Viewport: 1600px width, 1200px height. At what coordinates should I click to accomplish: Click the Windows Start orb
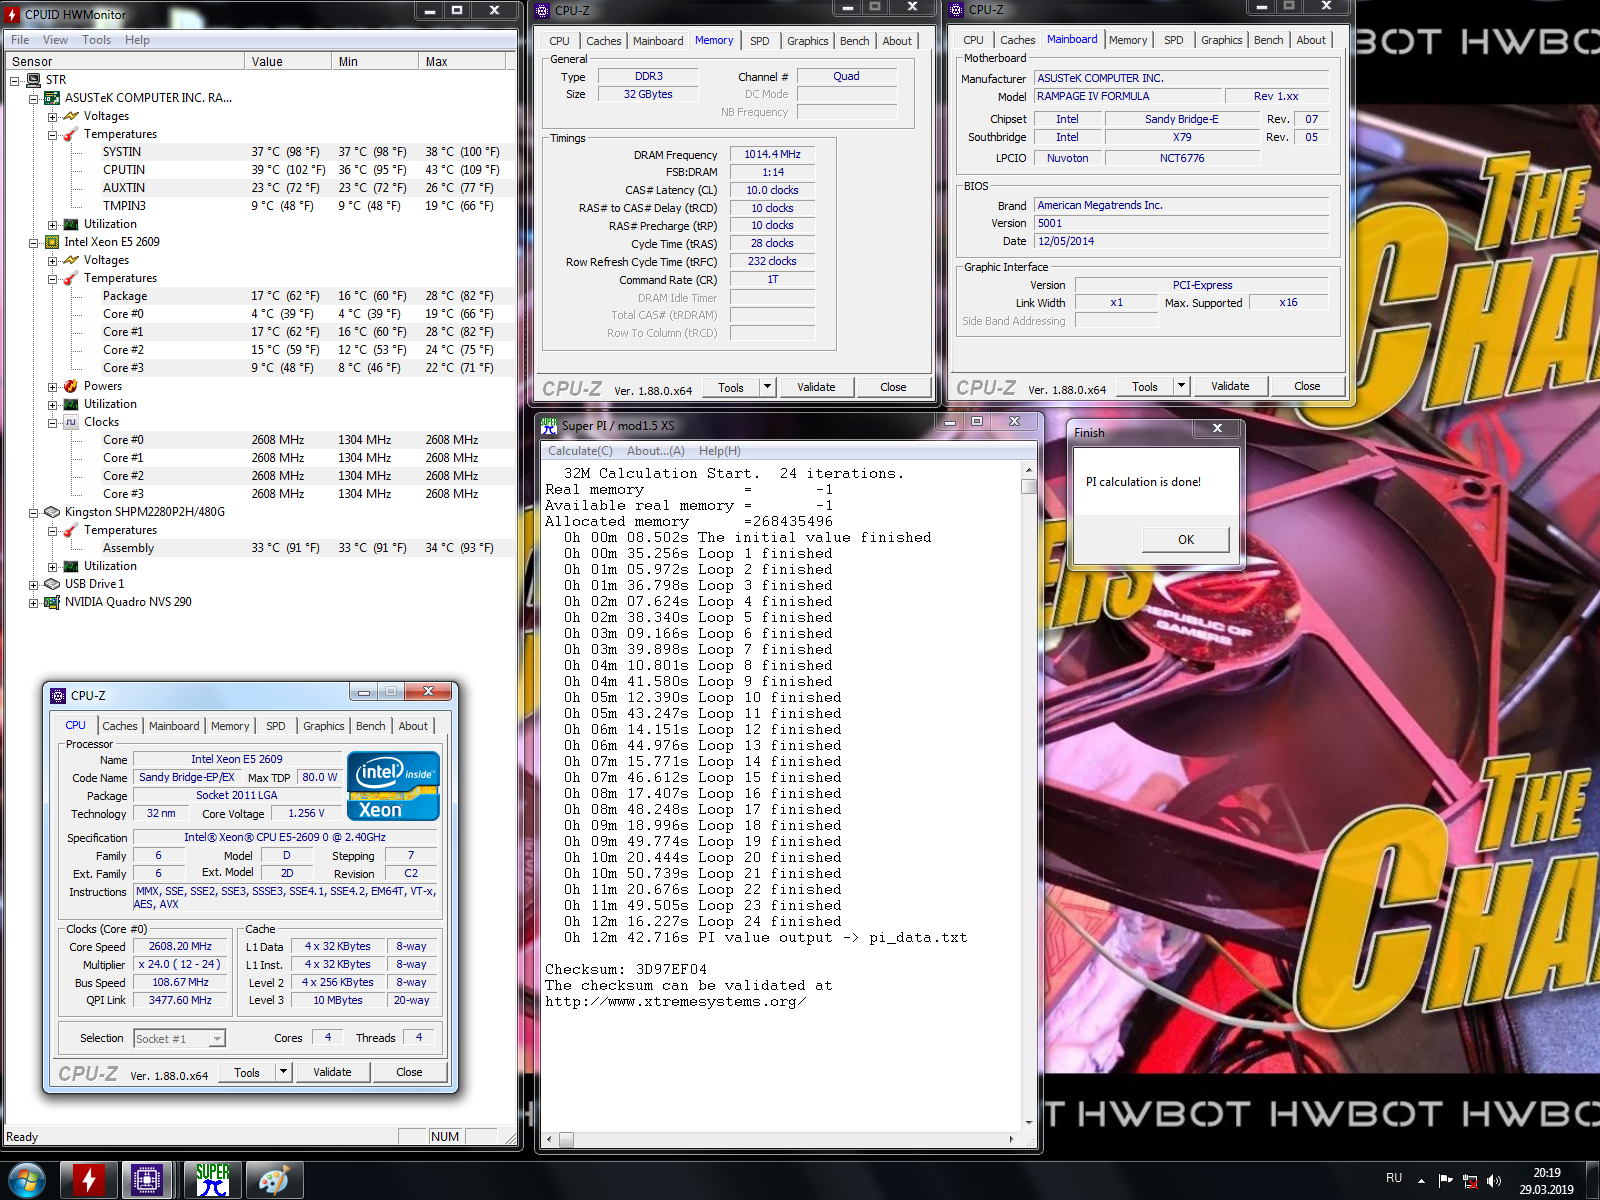[27, 1180]
